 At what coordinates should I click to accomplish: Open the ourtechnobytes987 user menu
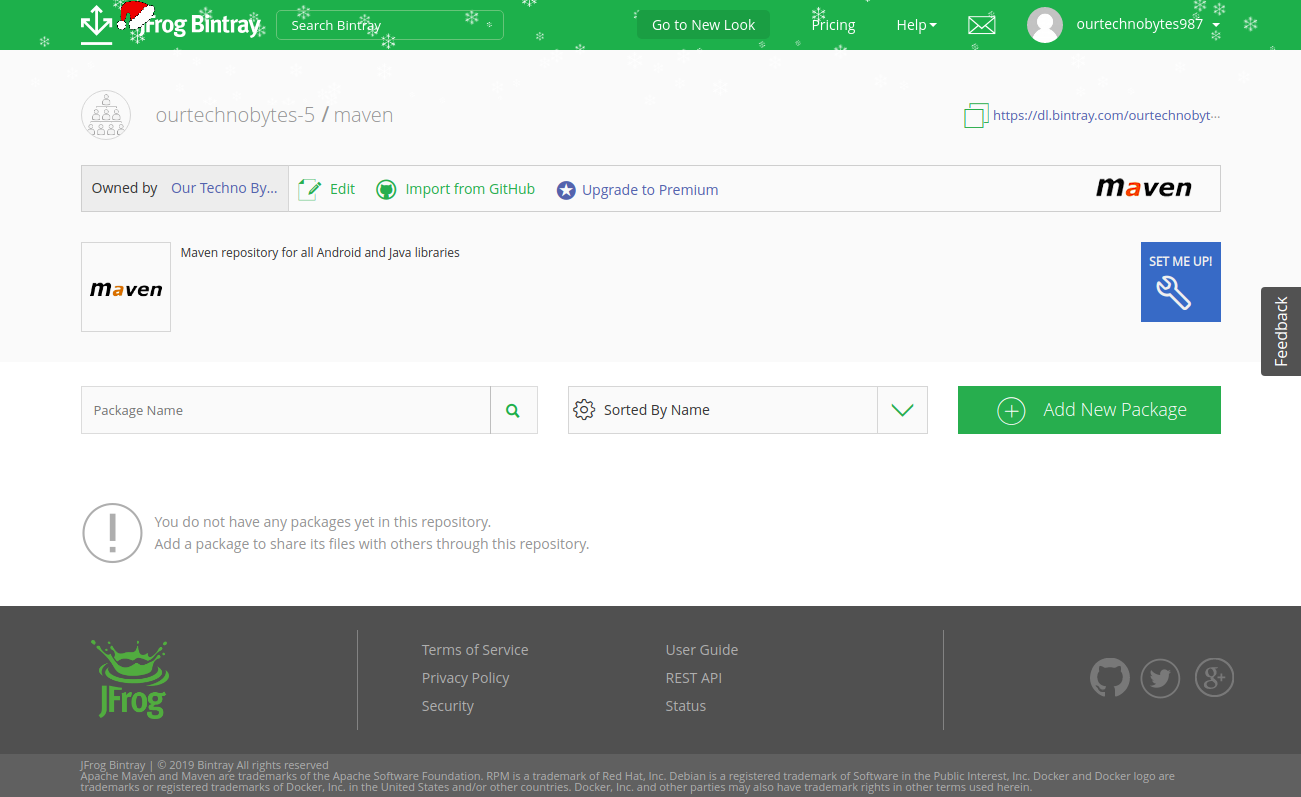coord(1148,25)
